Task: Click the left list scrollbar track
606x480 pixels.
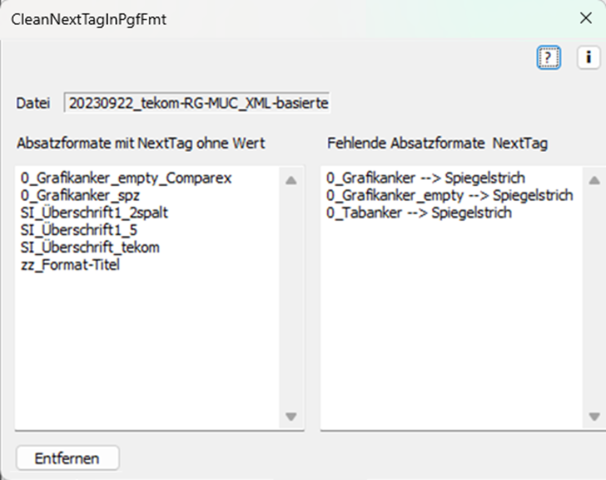Action: [291, 298]
